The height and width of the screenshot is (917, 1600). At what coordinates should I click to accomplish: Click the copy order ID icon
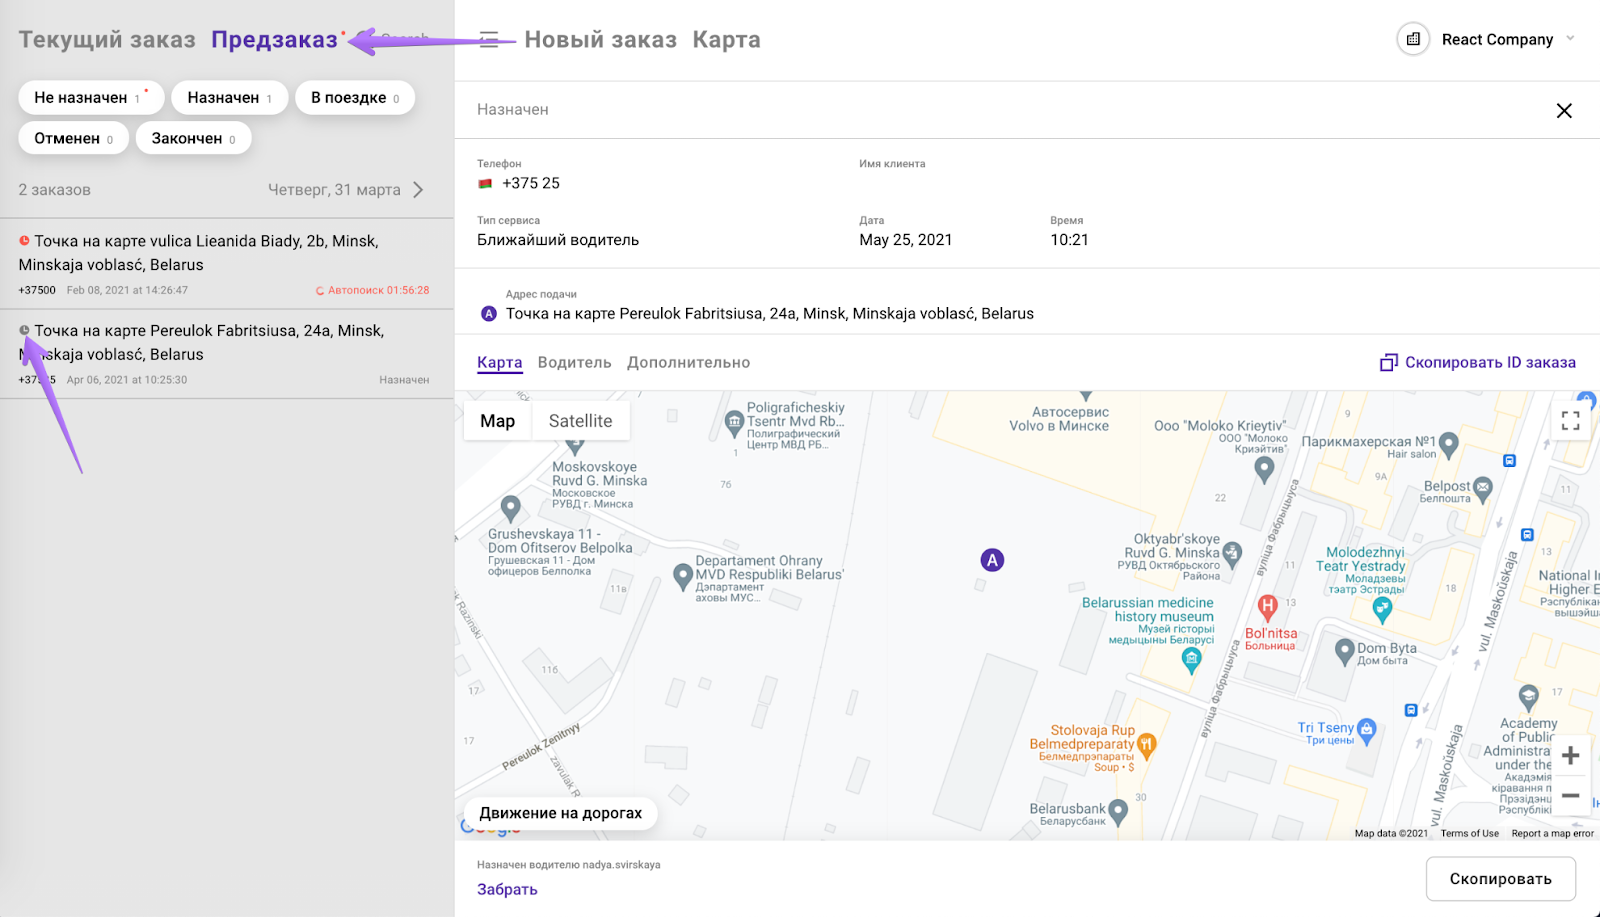click(x=1388, y=363)
